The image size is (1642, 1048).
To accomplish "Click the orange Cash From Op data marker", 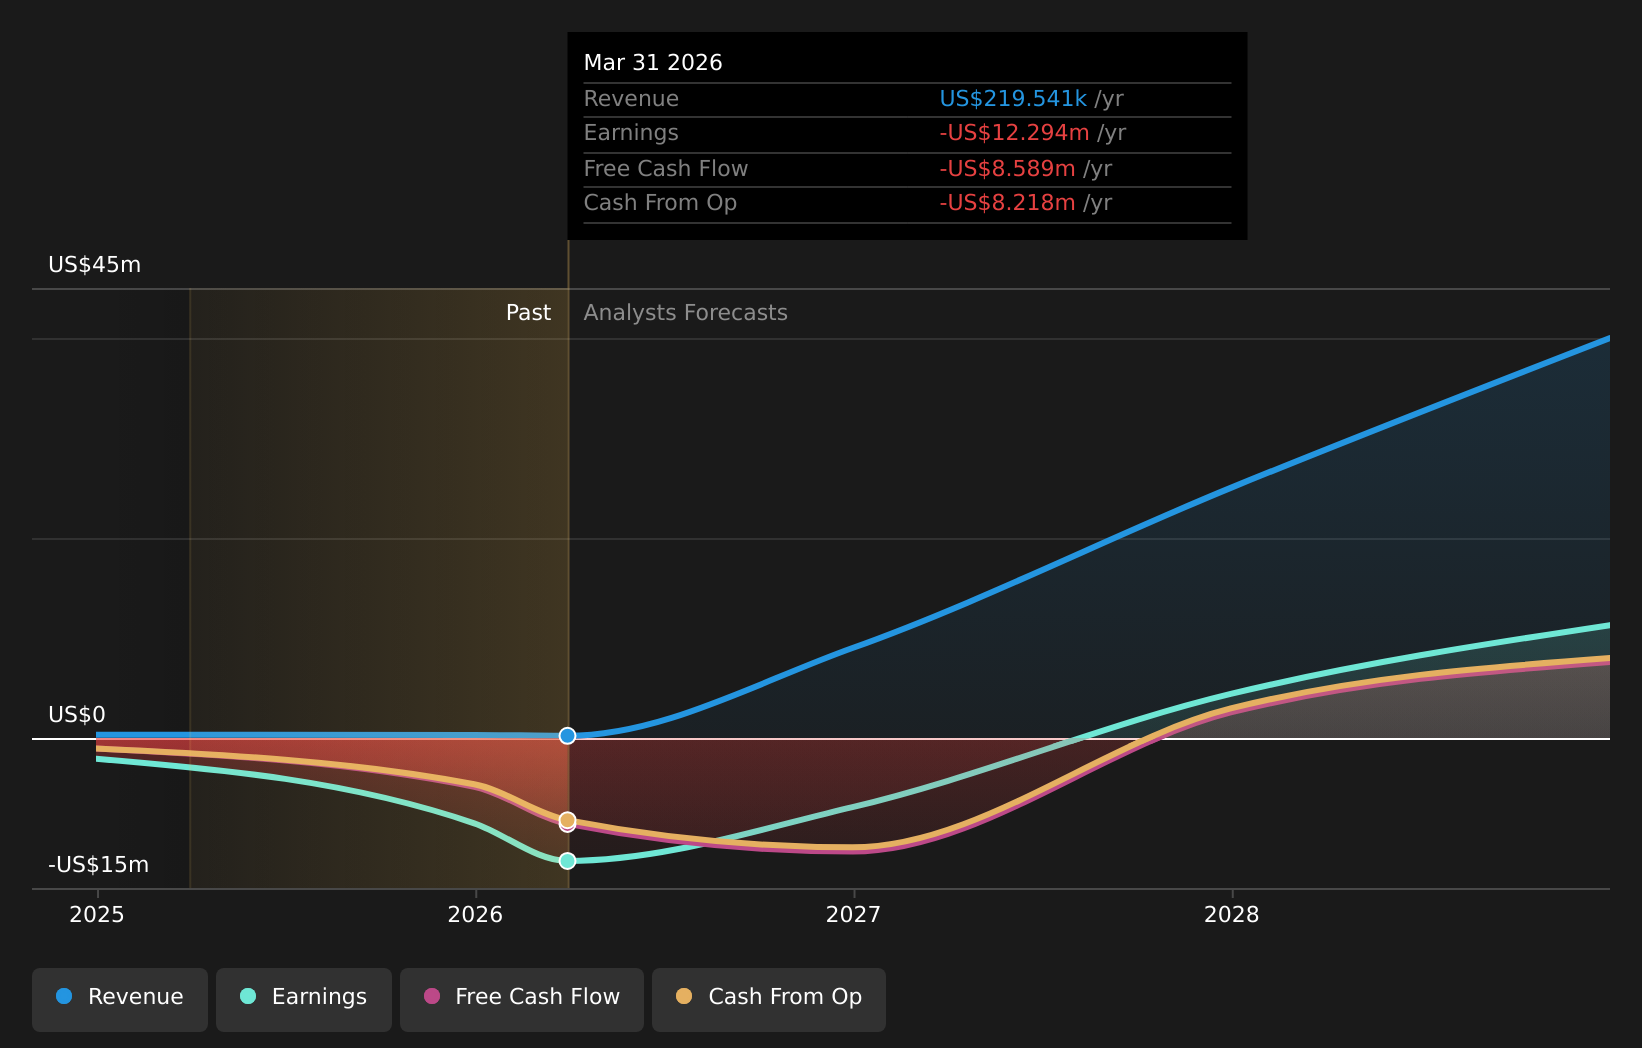I will pyautogui.click(x=567, y=820).
